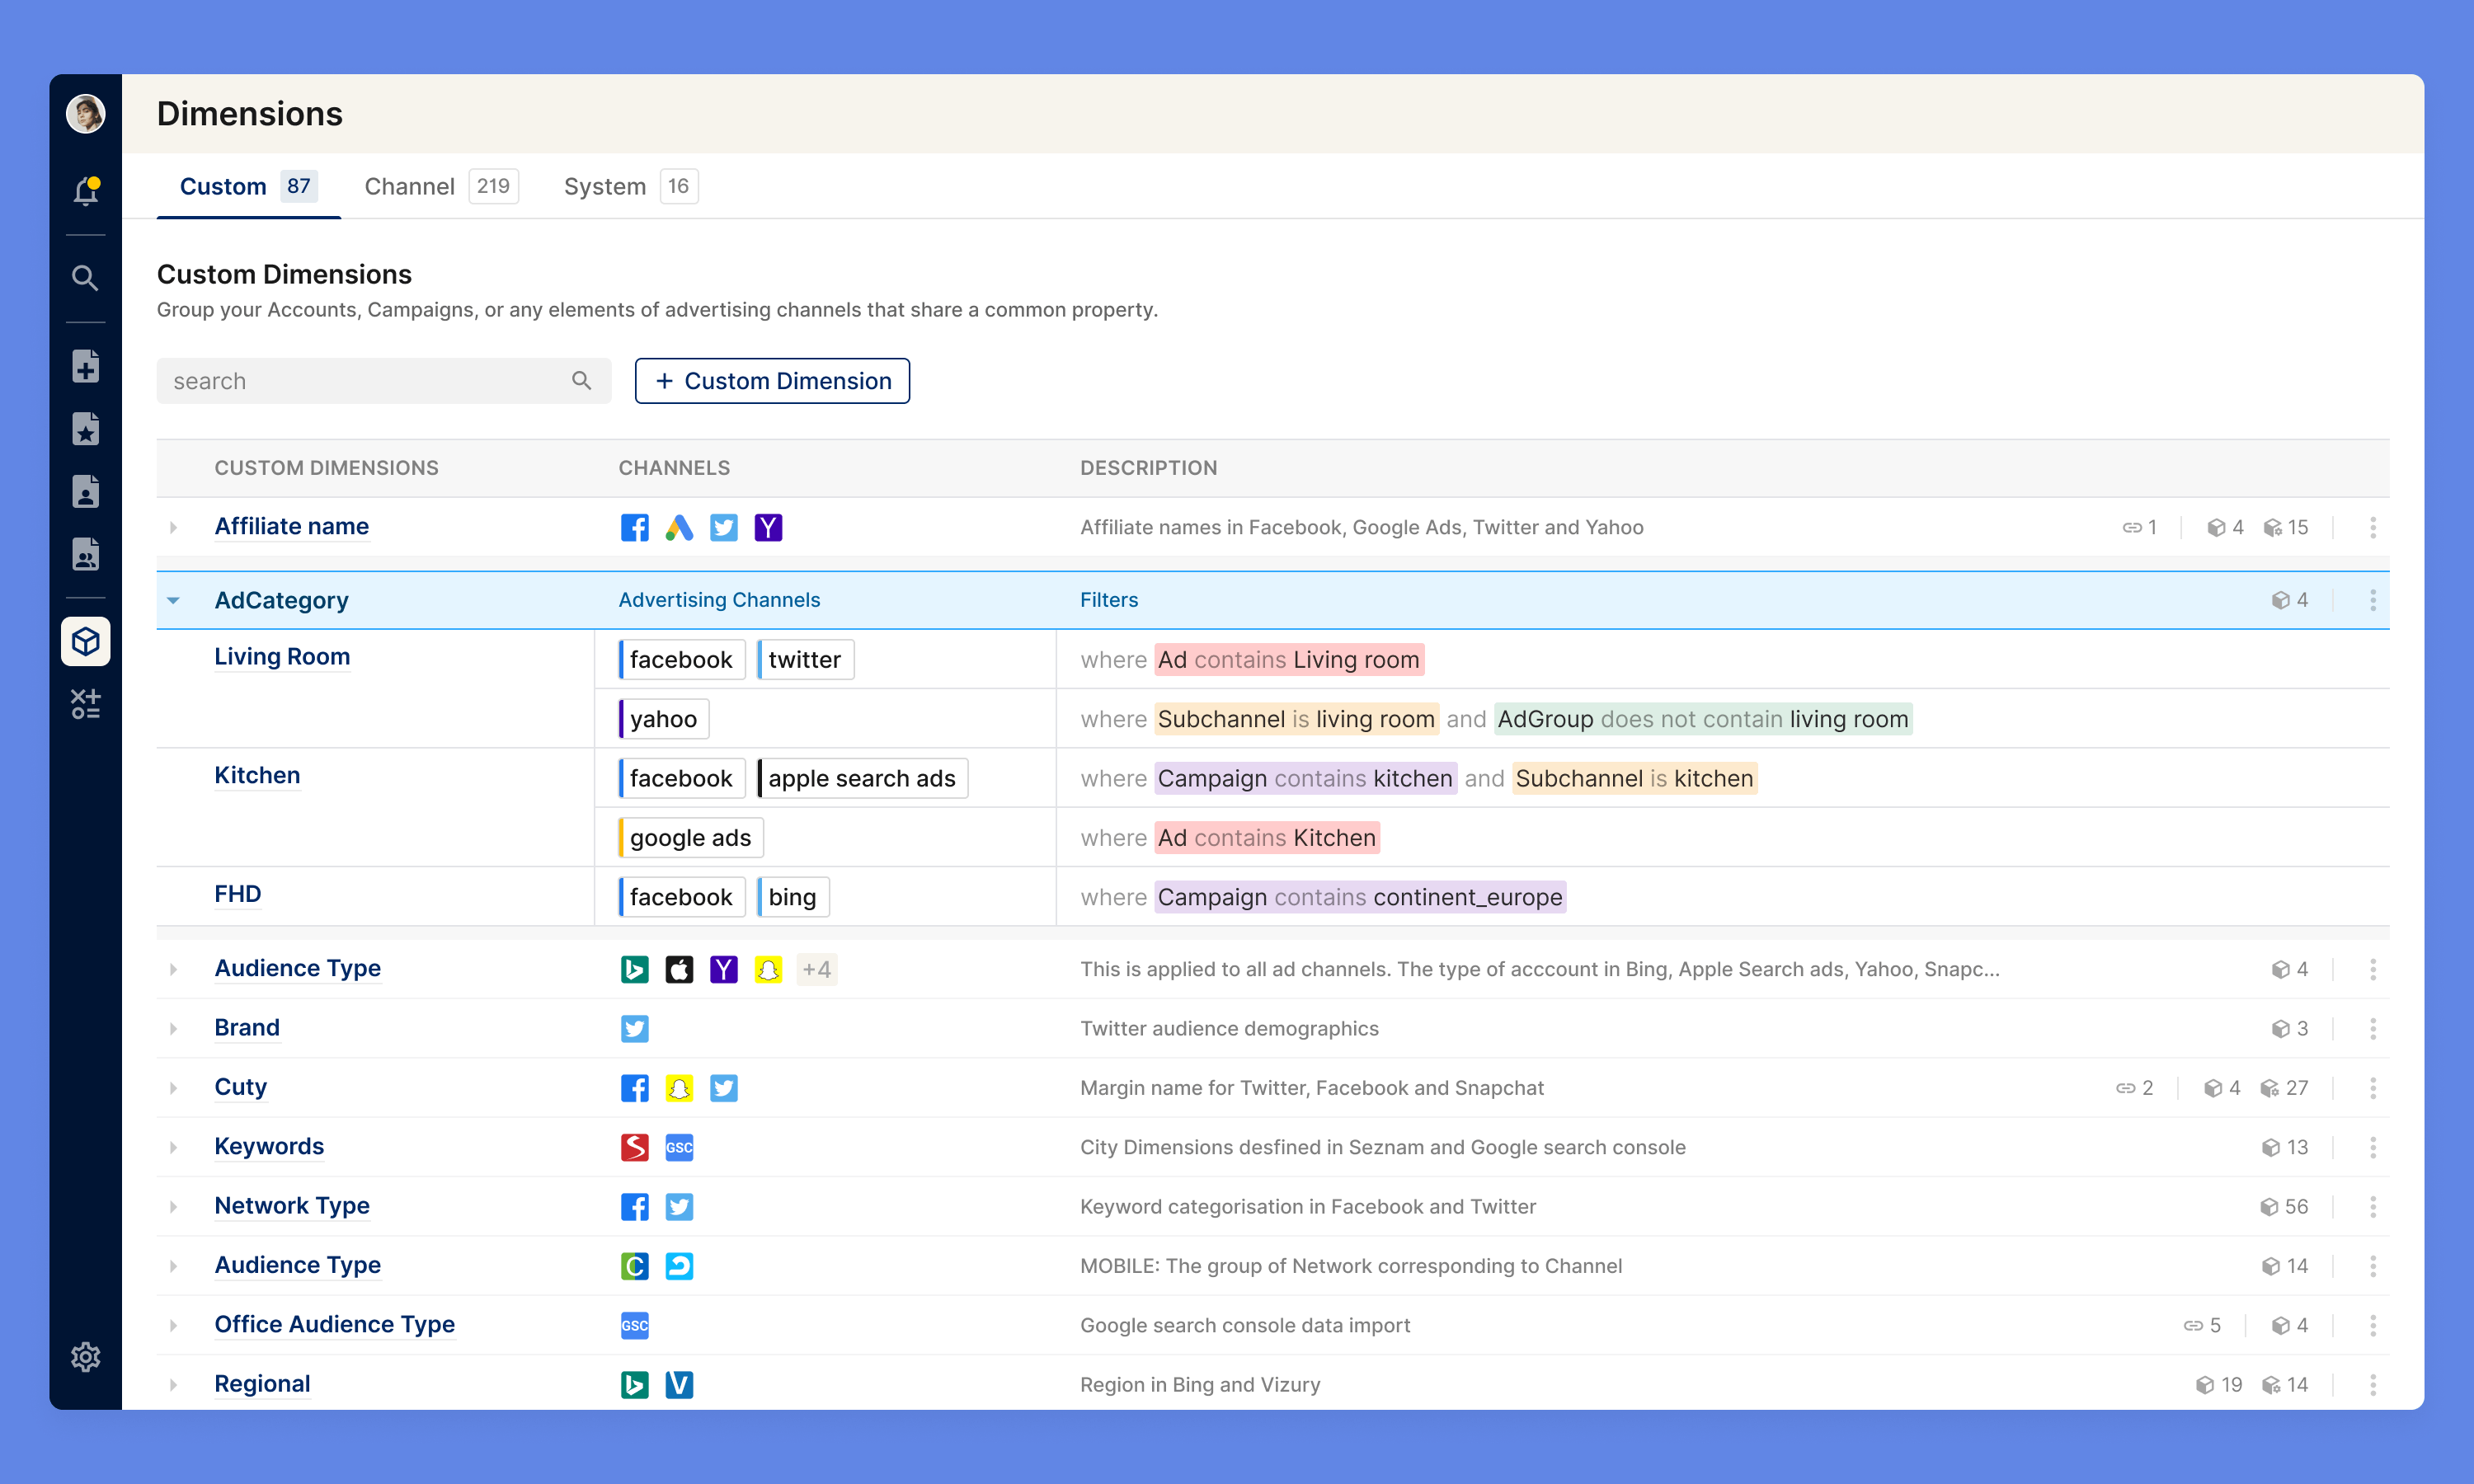
Task: Click 'Twitter audience demographics' description
Action: point(1229,1028)
